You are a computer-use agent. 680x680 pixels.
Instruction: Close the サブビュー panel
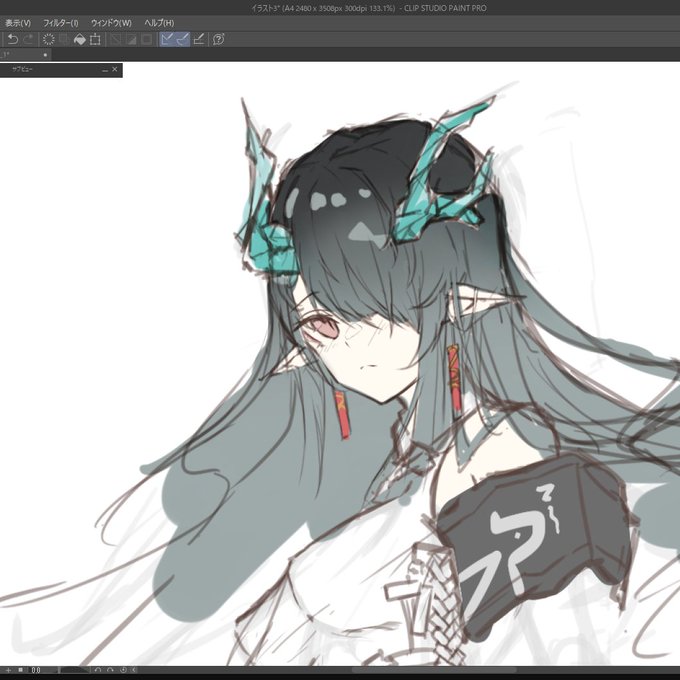[114, 69]
